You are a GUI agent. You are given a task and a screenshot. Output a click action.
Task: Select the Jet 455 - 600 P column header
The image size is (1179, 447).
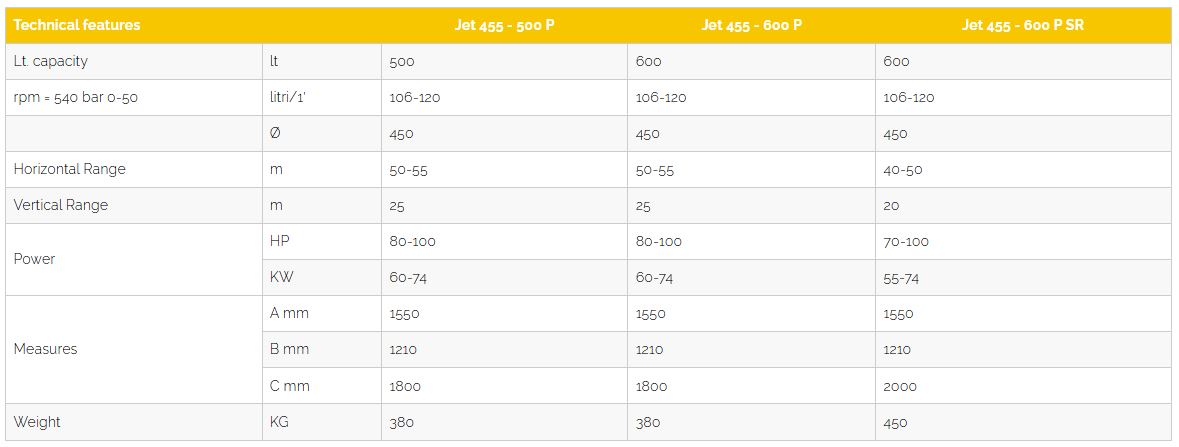point(751,25)
